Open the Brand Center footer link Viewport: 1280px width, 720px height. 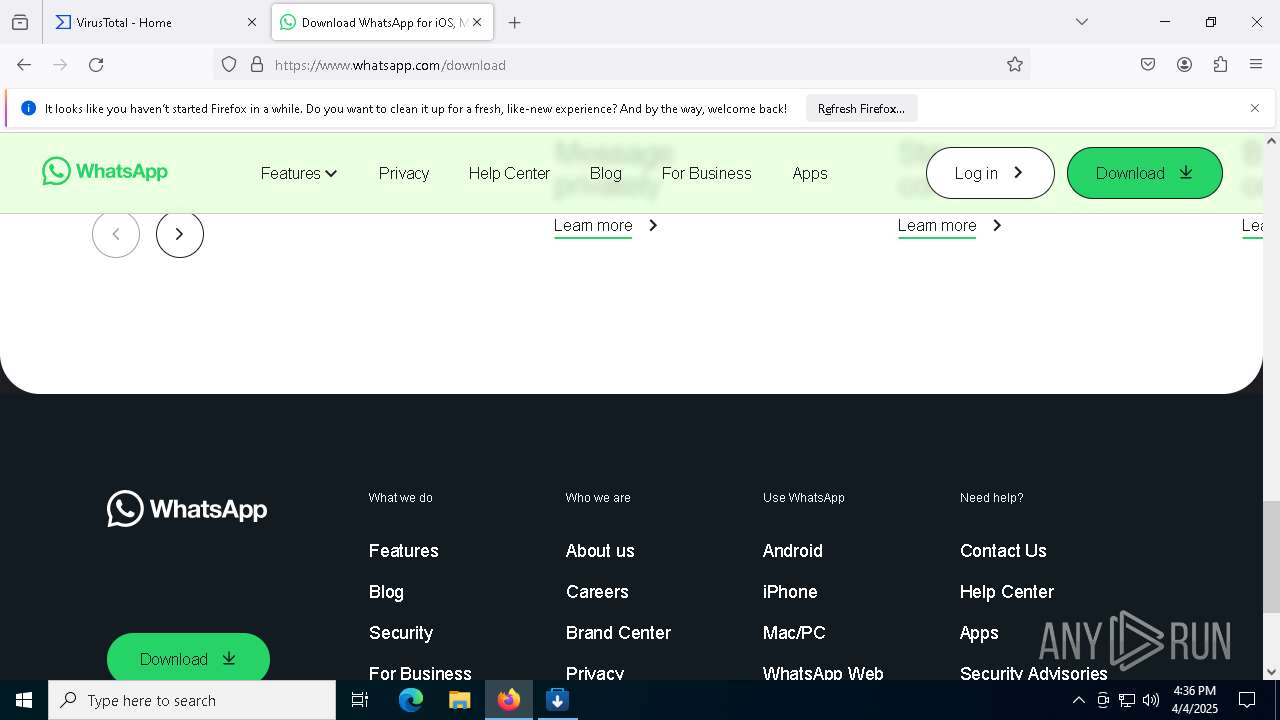[x=618, y=633]
